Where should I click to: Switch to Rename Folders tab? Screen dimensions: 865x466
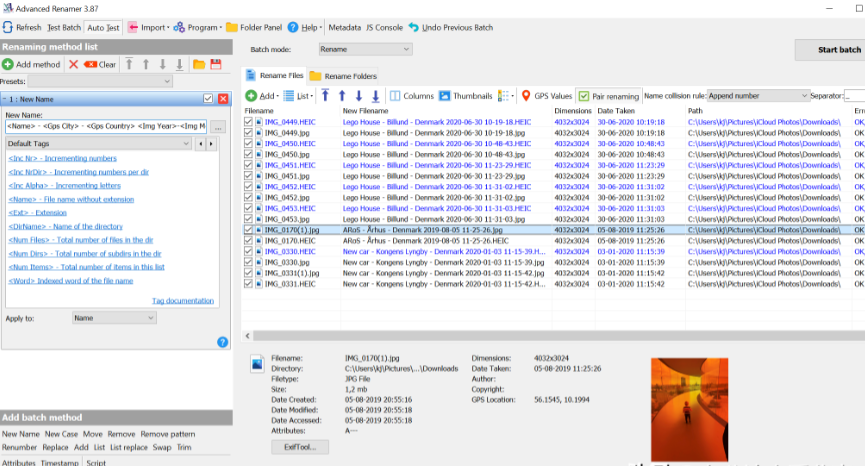[x=343, y=76]
